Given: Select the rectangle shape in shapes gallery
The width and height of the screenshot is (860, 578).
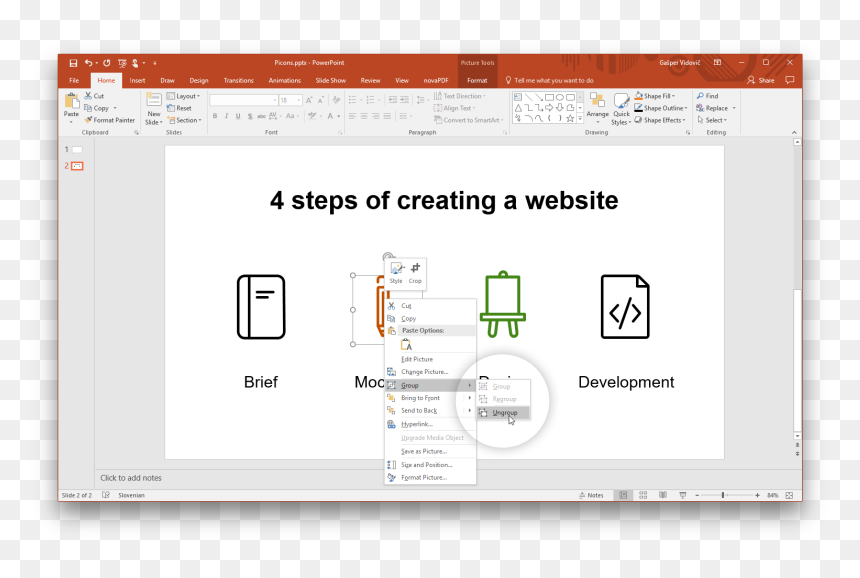Looking at the screenshot, I should (x=549, y=97).
